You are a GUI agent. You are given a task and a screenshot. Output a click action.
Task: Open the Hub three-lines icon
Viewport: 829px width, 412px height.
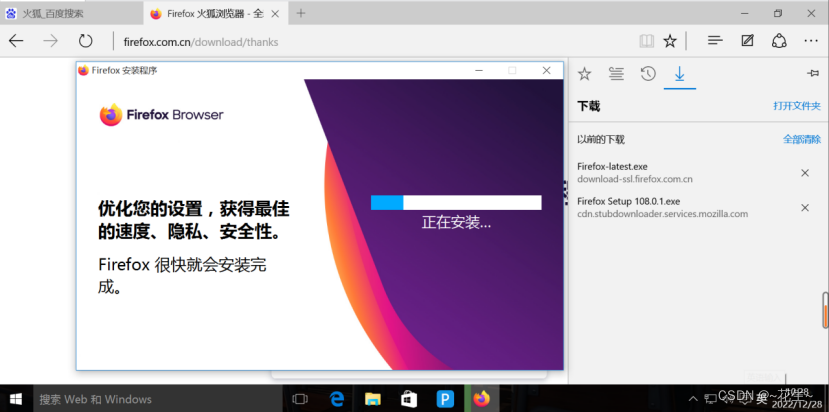point(715,41)
